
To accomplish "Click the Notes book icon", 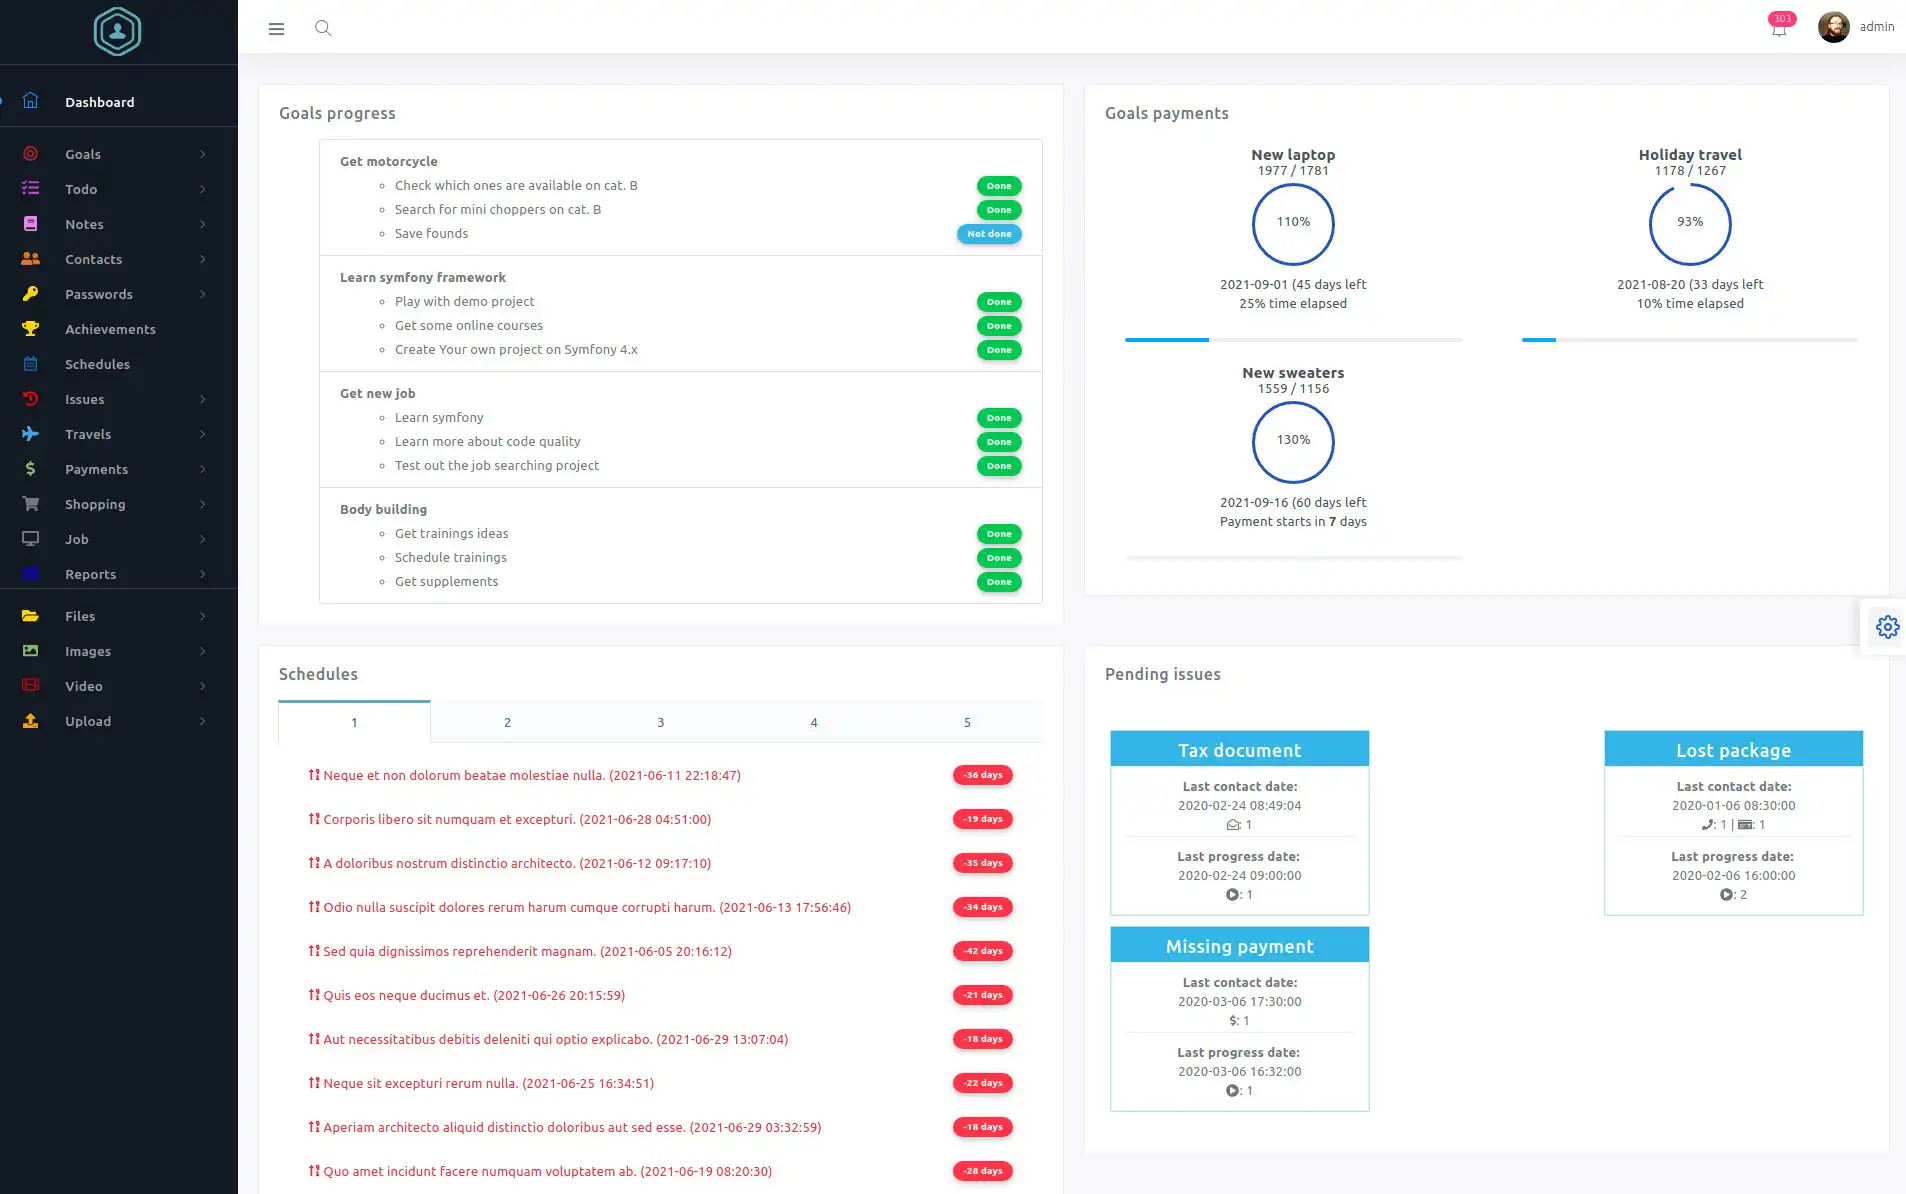I will pos(31,224).
